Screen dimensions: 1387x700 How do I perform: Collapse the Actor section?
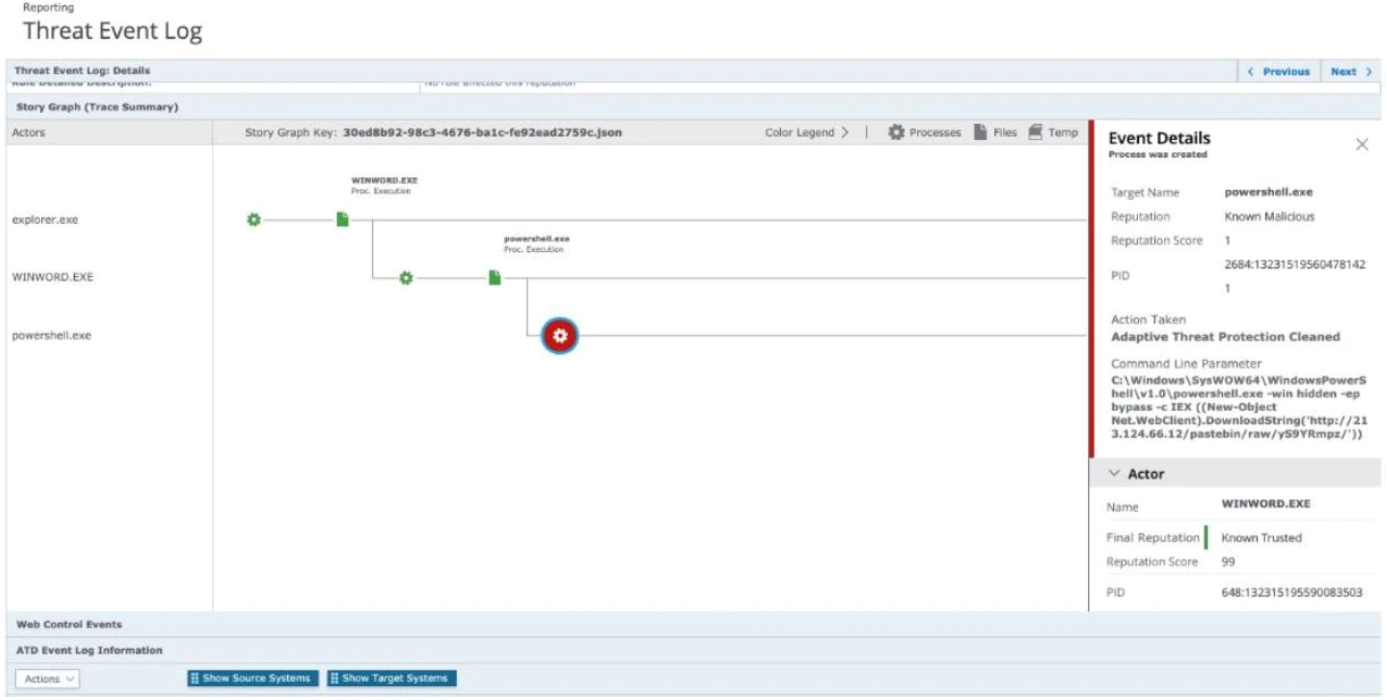(1114, 474)
